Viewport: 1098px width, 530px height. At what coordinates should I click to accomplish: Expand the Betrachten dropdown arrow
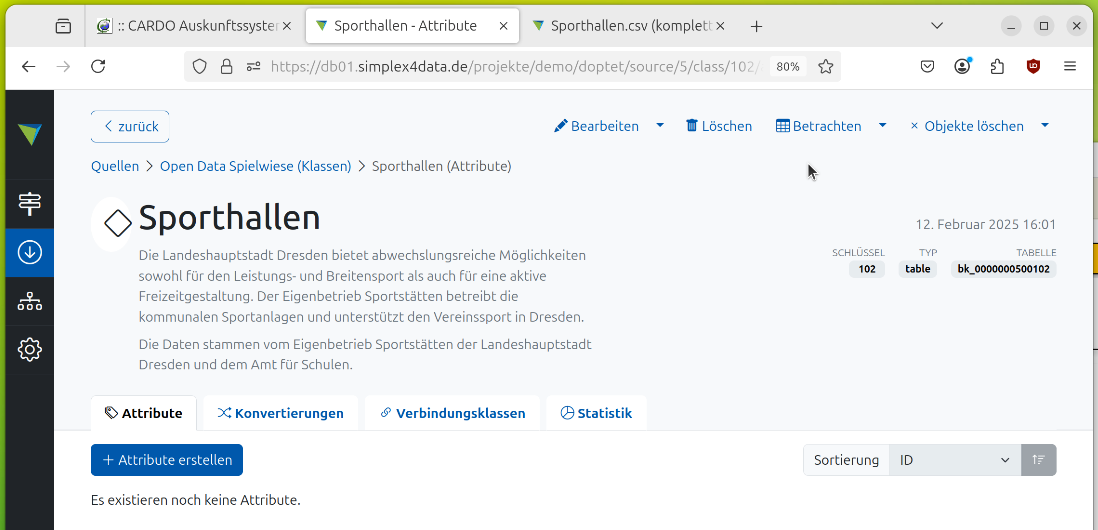(882, 126)
